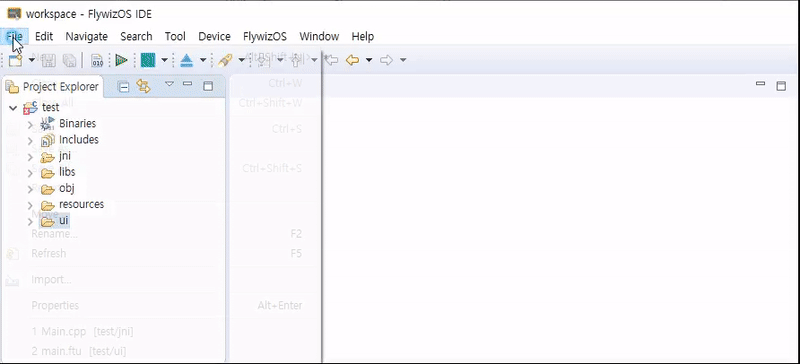Expand the resources folder

pyautogui.click(x=30, y=206)
